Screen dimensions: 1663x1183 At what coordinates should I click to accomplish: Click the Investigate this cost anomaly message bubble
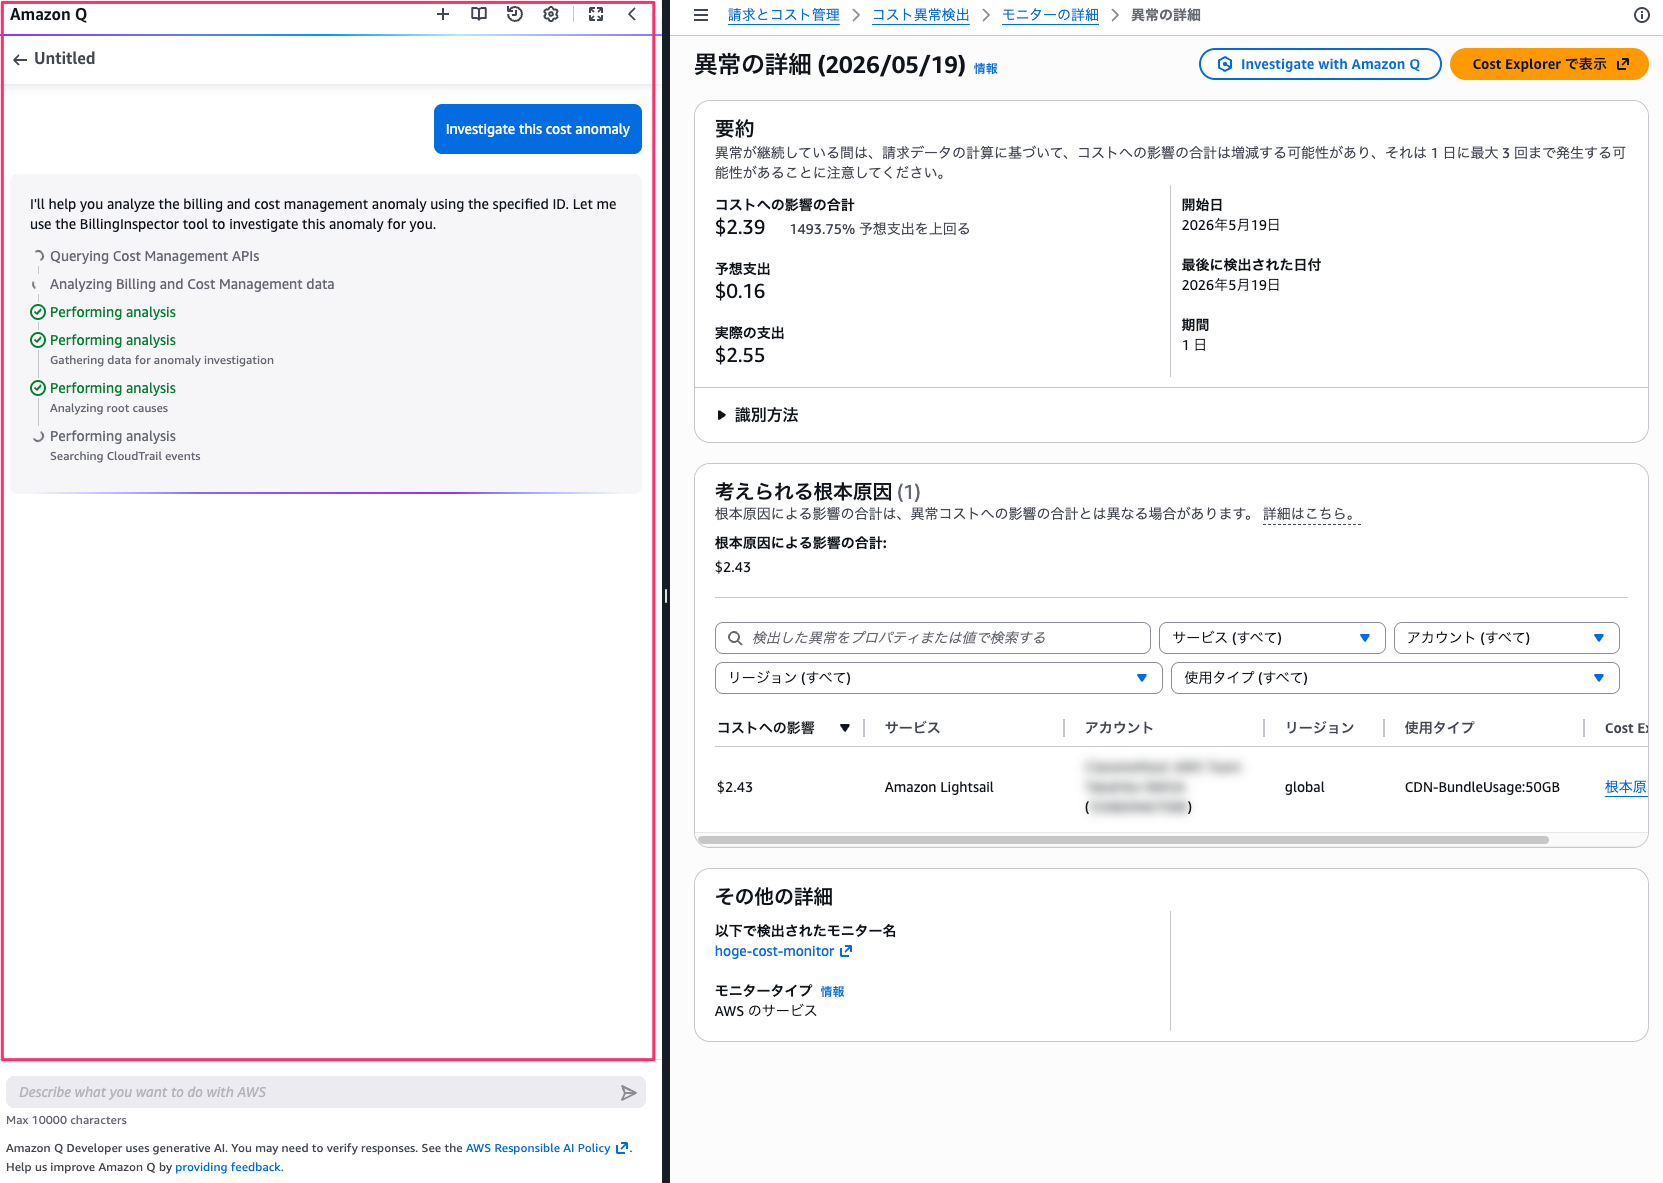click(x=538, y=129)
